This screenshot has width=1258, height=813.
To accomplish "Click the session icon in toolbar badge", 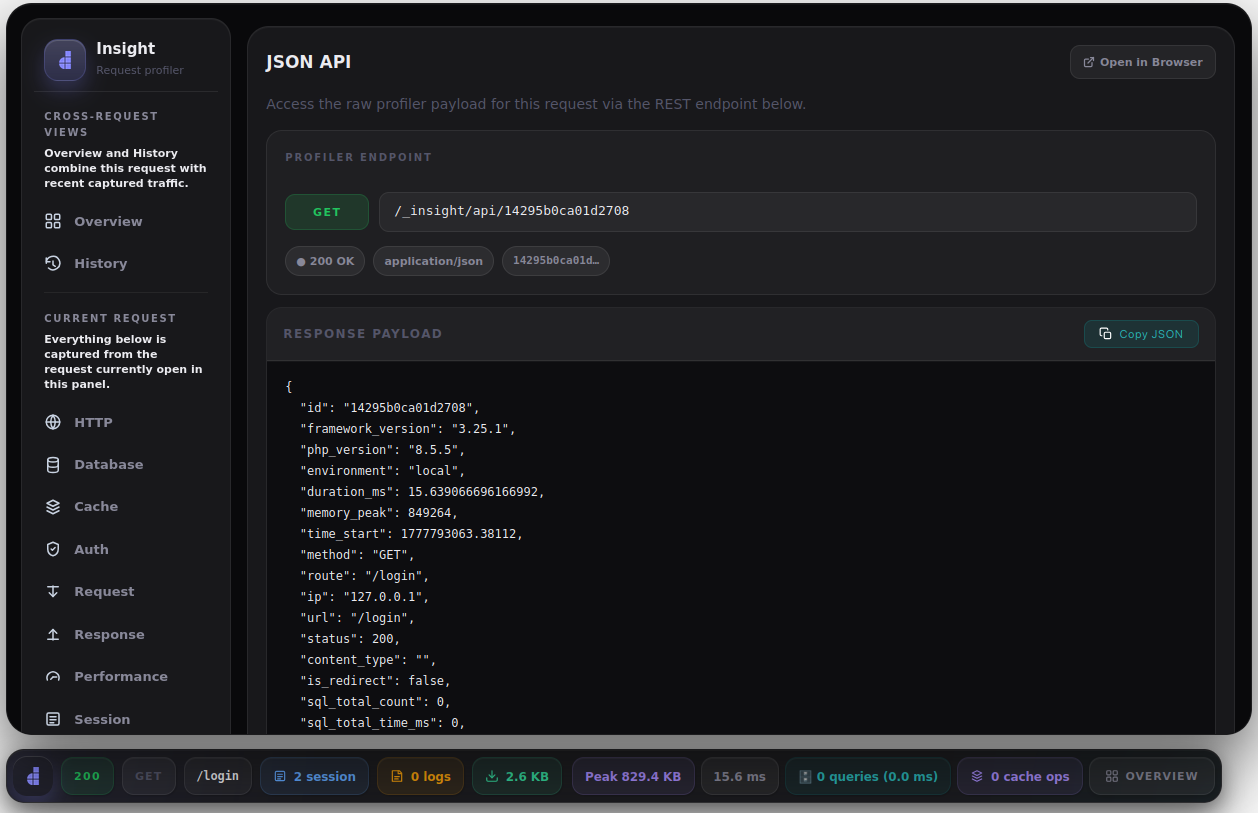I will tap(280, 776).
